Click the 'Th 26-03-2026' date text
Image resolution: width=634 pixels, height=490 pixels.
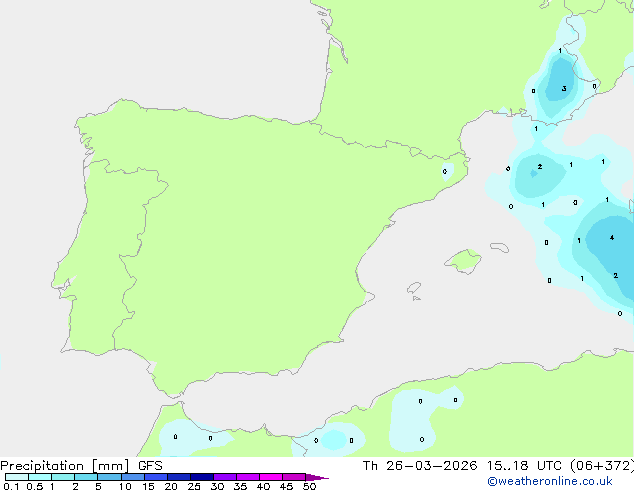coord(420,466)
